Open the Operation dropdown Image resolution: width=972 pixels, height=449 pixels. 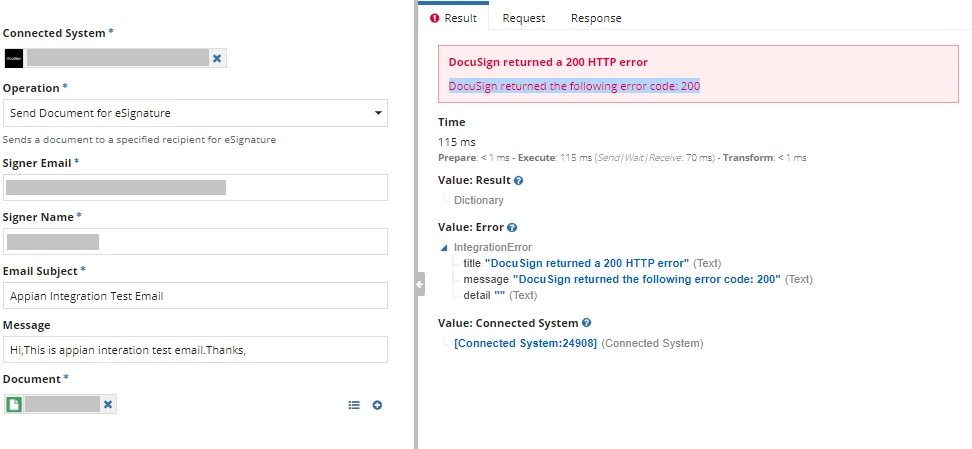pos(195,113)
